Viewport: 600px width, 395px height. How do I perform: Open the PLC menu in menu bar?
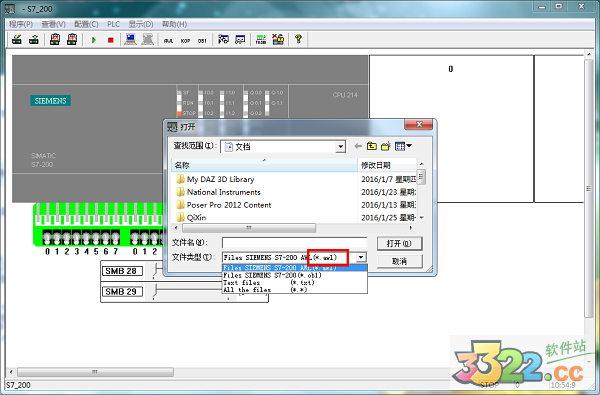[113, 24]
